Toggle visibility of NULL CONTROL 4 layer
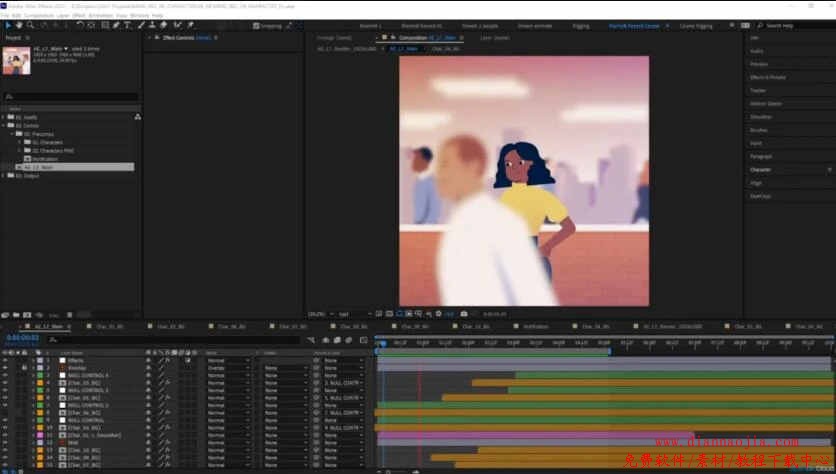 point(5,375)
